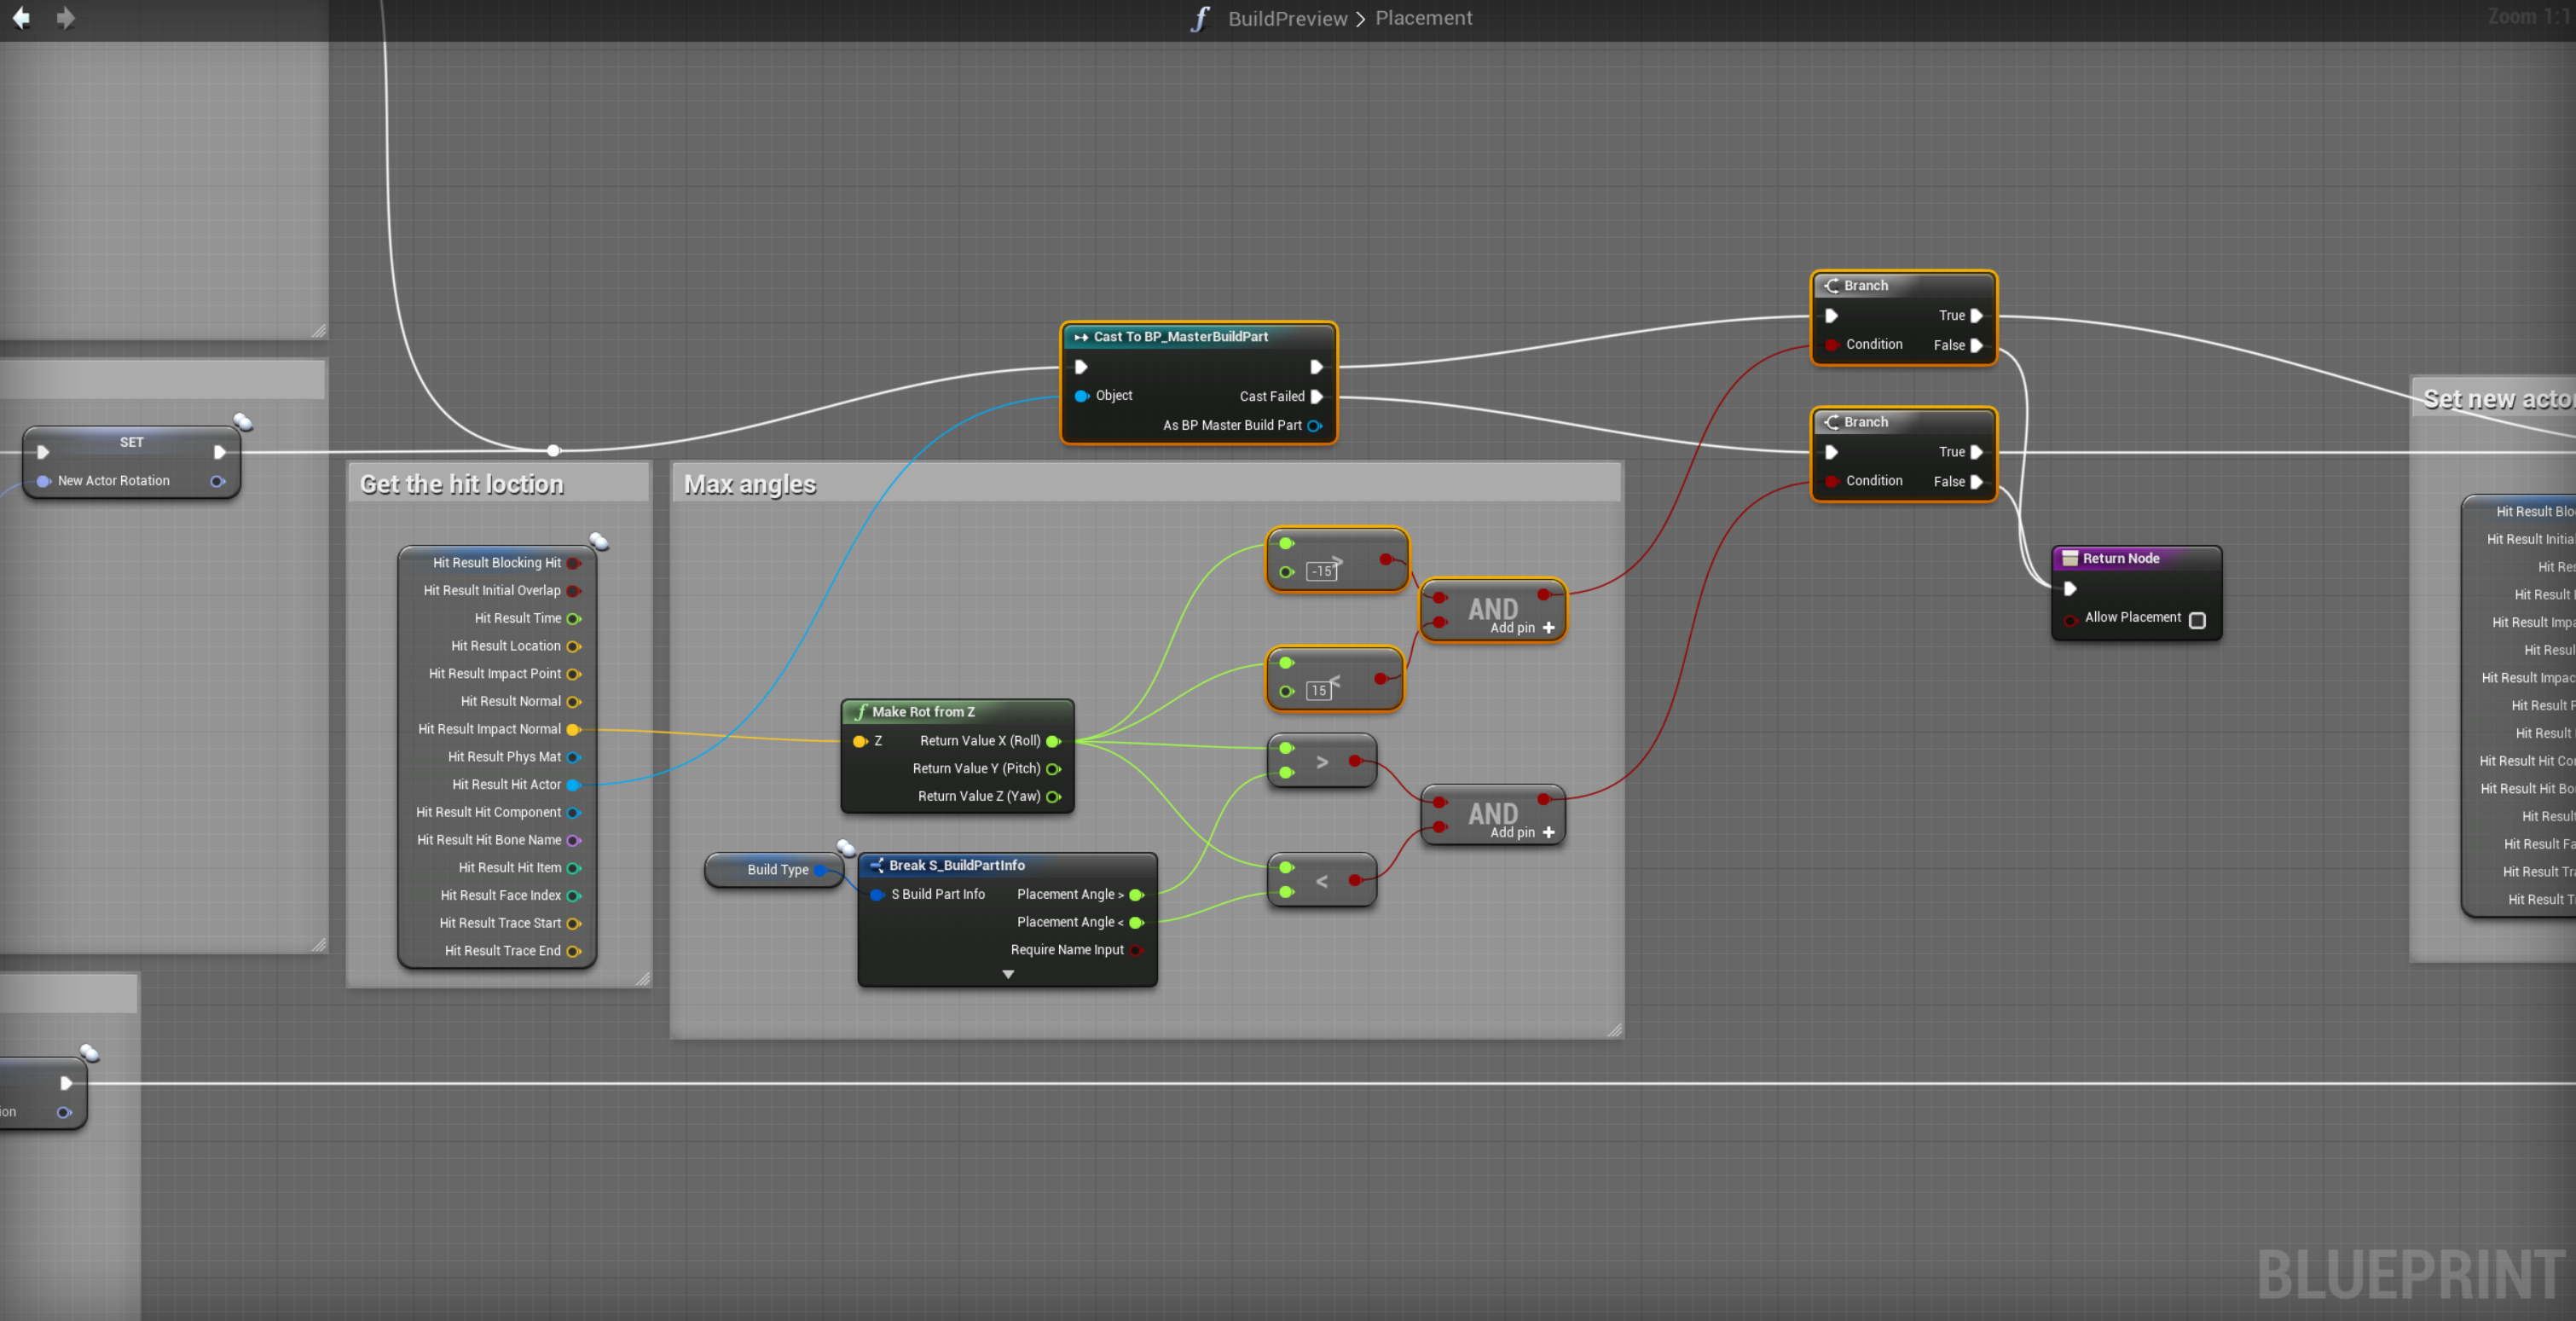The height and width of the screenshot is (1321, 2576).
Task: Open BuildPreview in the breadcrumb
Action: click(1287, 18)
